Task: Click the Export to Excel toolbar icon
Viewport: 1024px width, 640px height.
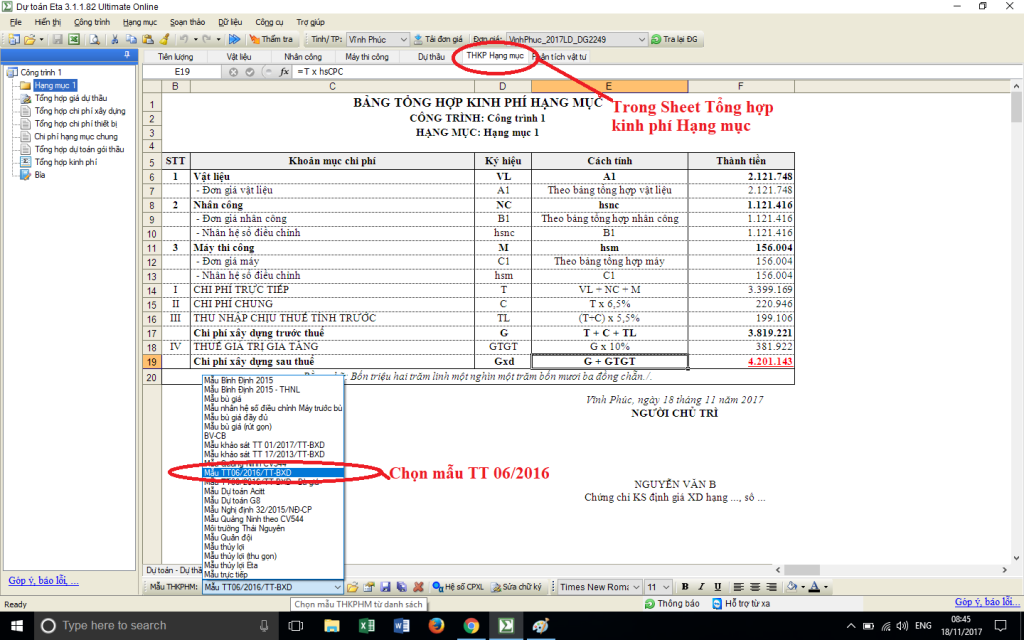Action: point(74,39)
